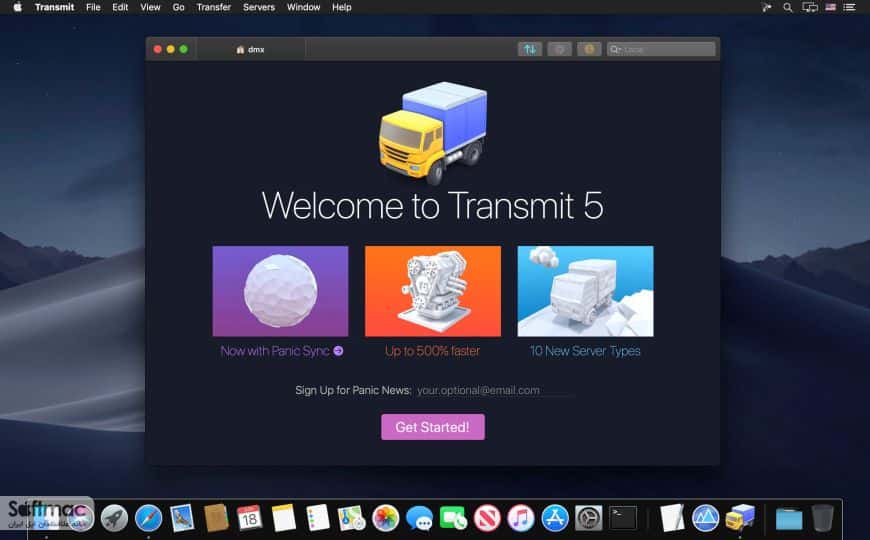Open iTunes music icon in Dock

point(520,518)
